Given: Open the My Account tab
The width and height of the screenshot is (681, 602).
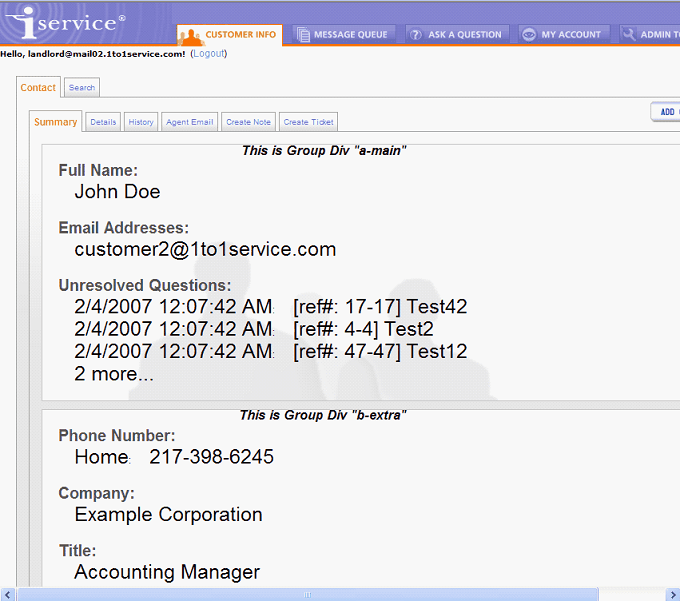Looking at the screenshot, I should click(x=564, y=34).
